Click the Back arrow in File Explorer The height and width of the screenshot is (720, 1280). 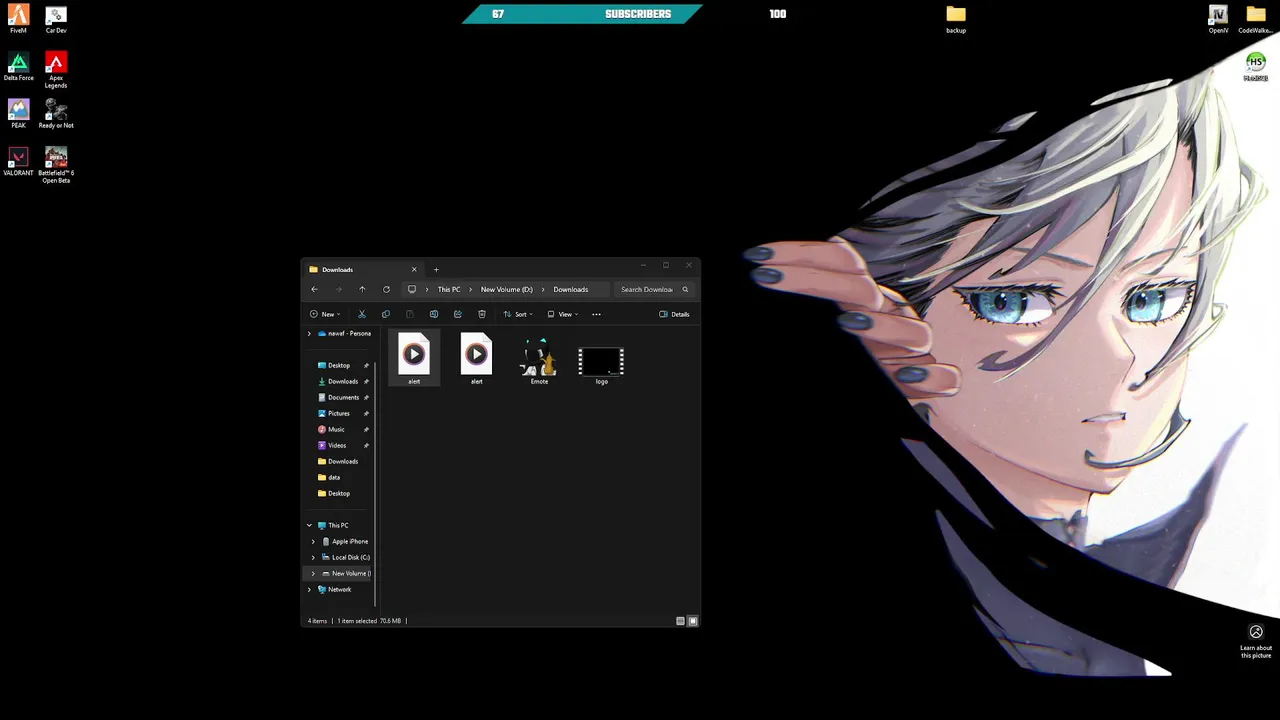(x=314, y=289)
